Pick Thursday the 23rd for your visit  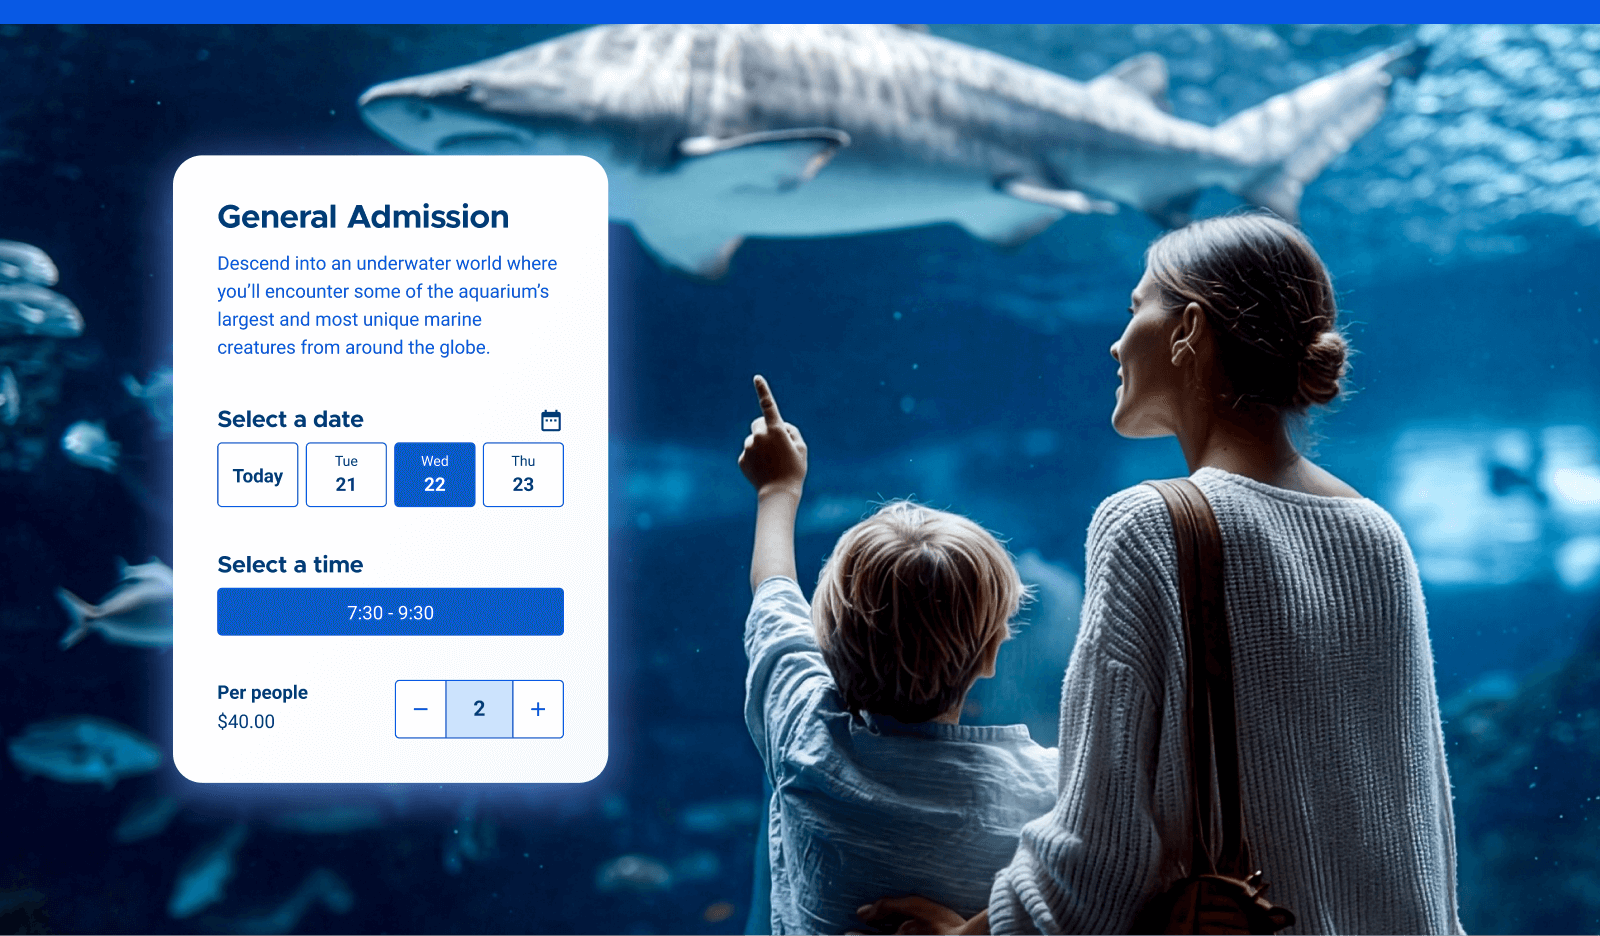(523, 474)
